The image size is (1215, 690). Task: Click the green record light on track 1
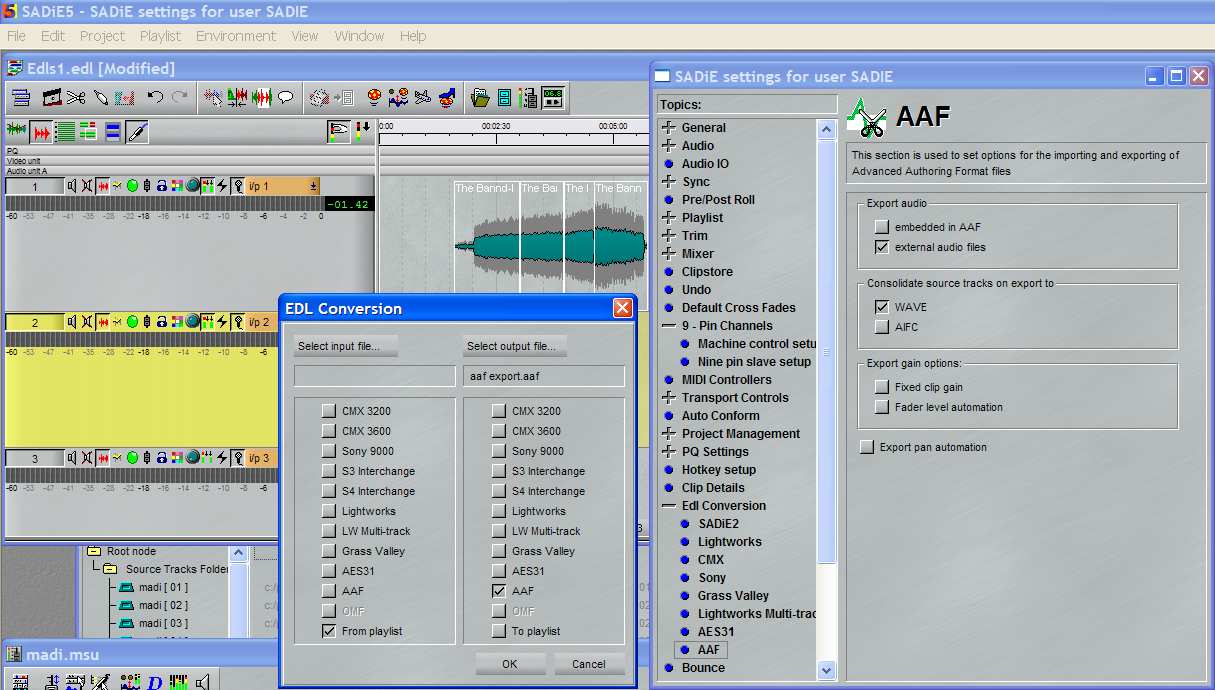tap(132, 186)
